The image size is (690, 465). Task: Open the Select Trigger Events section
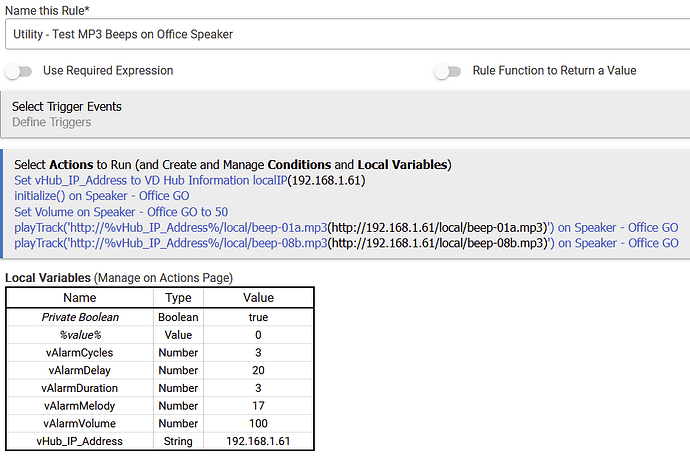pos(67,106)
